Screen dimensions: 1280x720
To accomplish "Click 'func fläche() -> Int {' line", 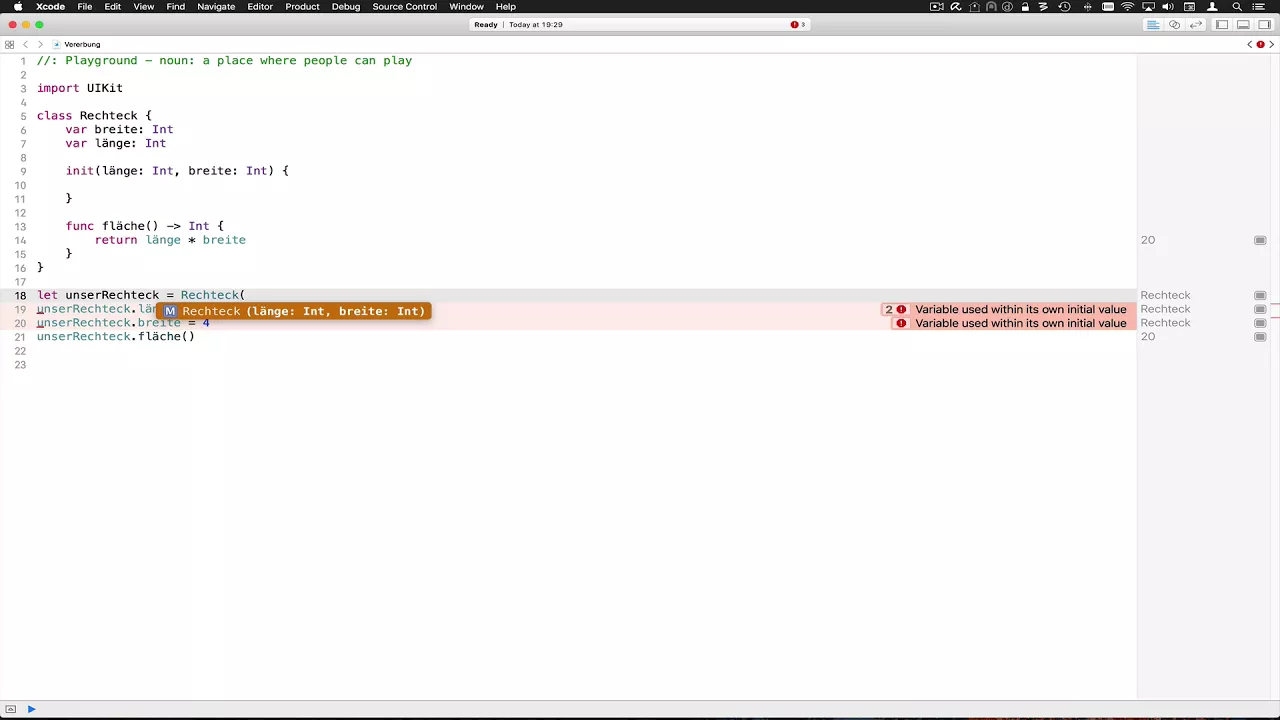I will [x=145, y=226].
